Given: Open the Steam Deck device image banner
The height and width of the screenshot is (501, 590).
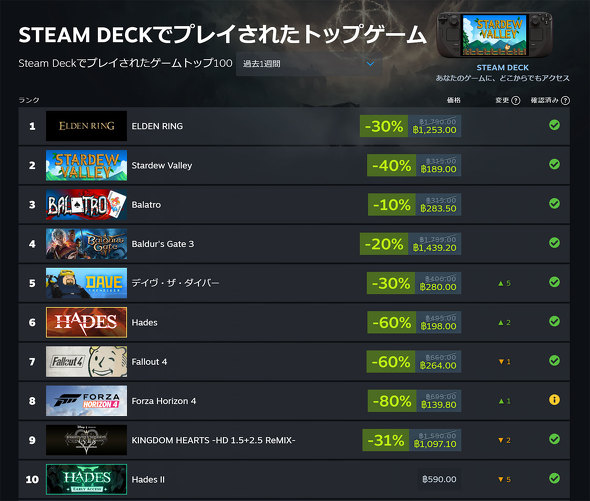Looking at the screenshot, I should click(494, 35).
